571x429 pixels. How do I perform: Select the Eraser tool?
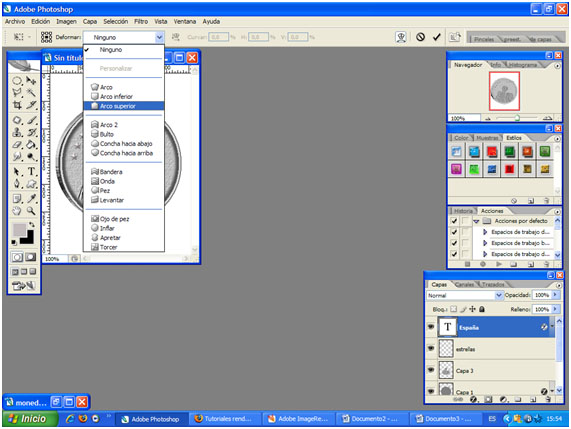tap(17, 145)
